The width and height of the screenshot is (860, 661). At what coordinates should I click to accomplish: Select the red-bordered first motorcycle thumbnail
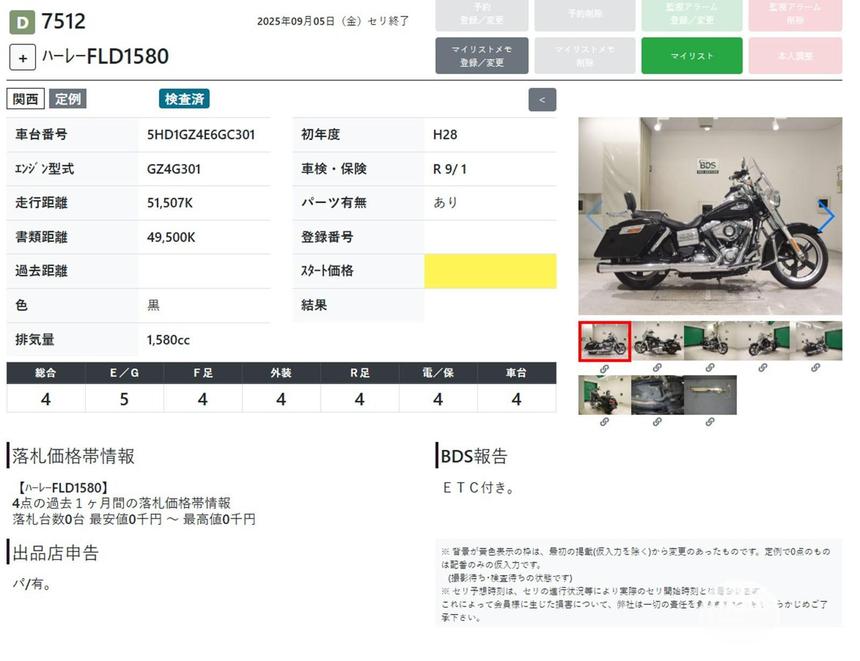tap(604, 341)
